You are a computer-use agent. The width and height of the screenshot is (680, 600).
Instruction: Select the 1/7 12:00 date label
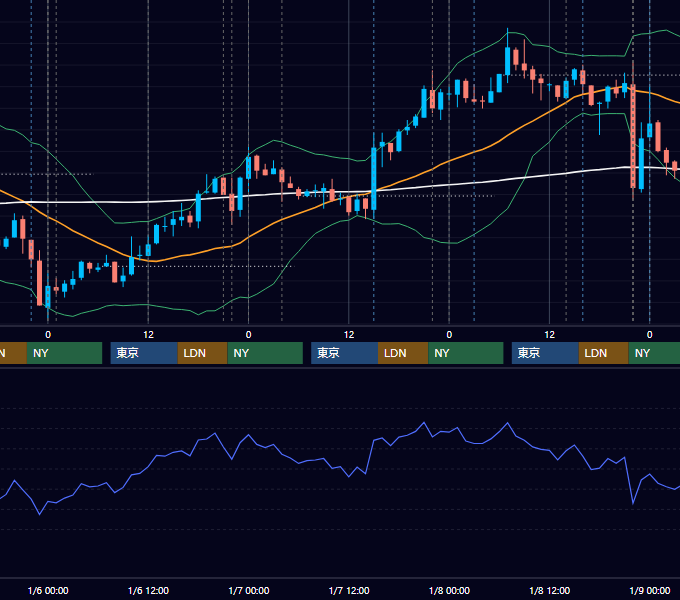coord(349,590)
